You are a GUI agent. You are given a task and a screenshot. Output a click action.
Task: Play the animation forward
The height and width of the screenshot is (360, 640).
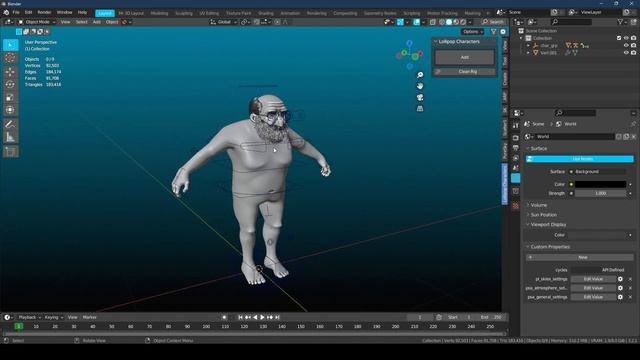(x=262, y=317)
